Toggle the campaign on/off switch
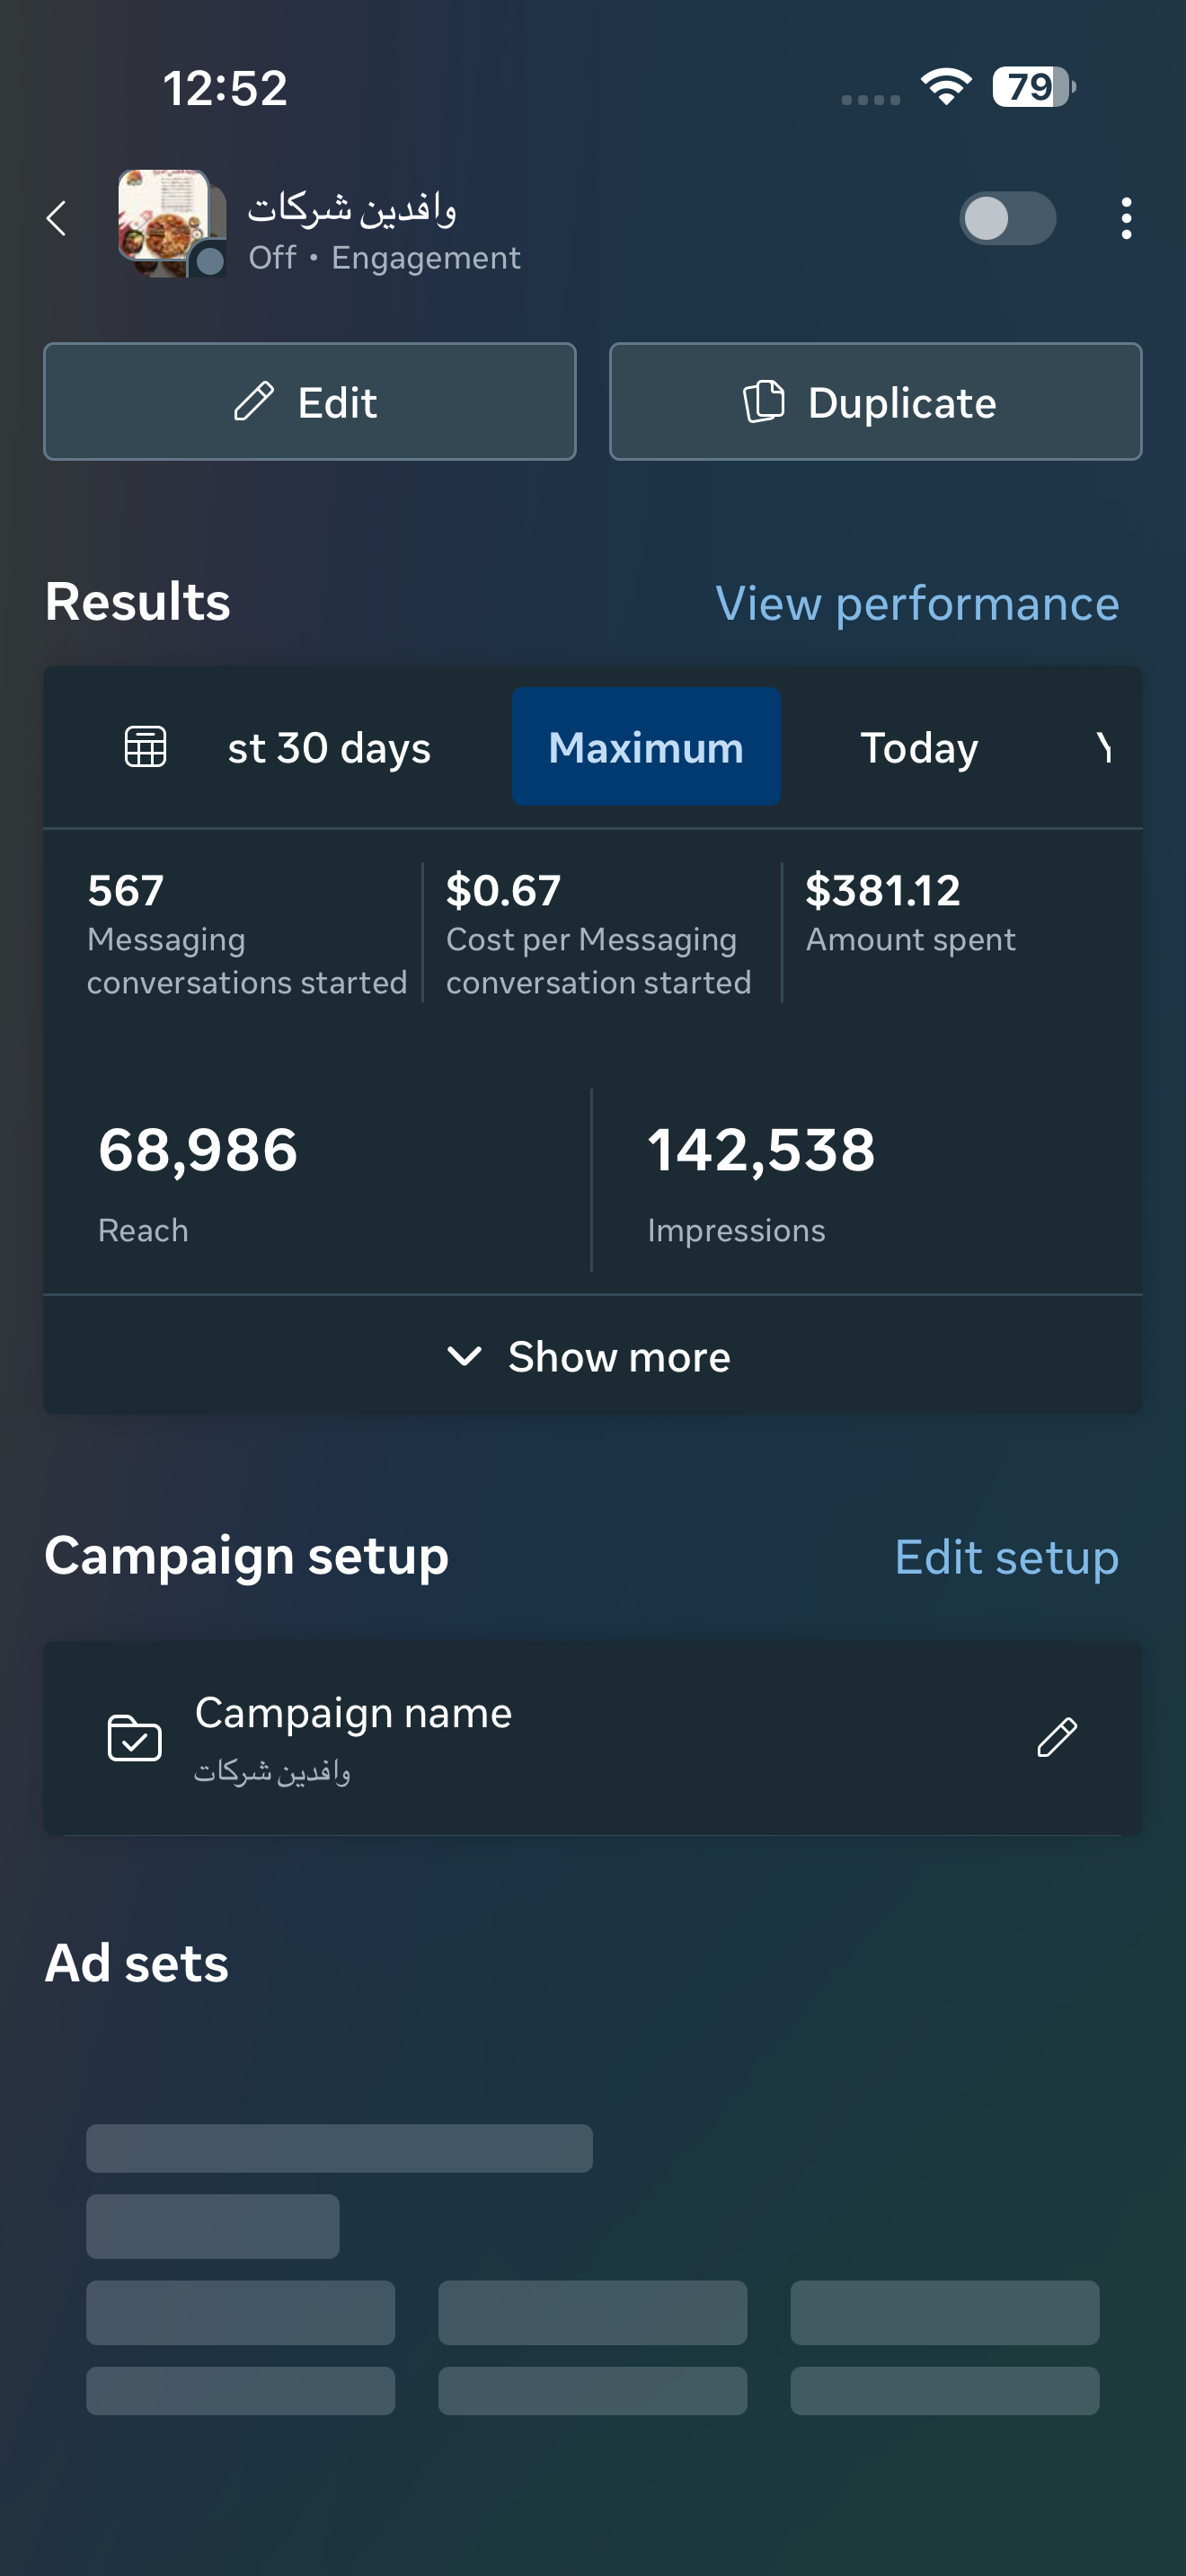This screenshot has height=2576, width=1186. [1007, 218]
